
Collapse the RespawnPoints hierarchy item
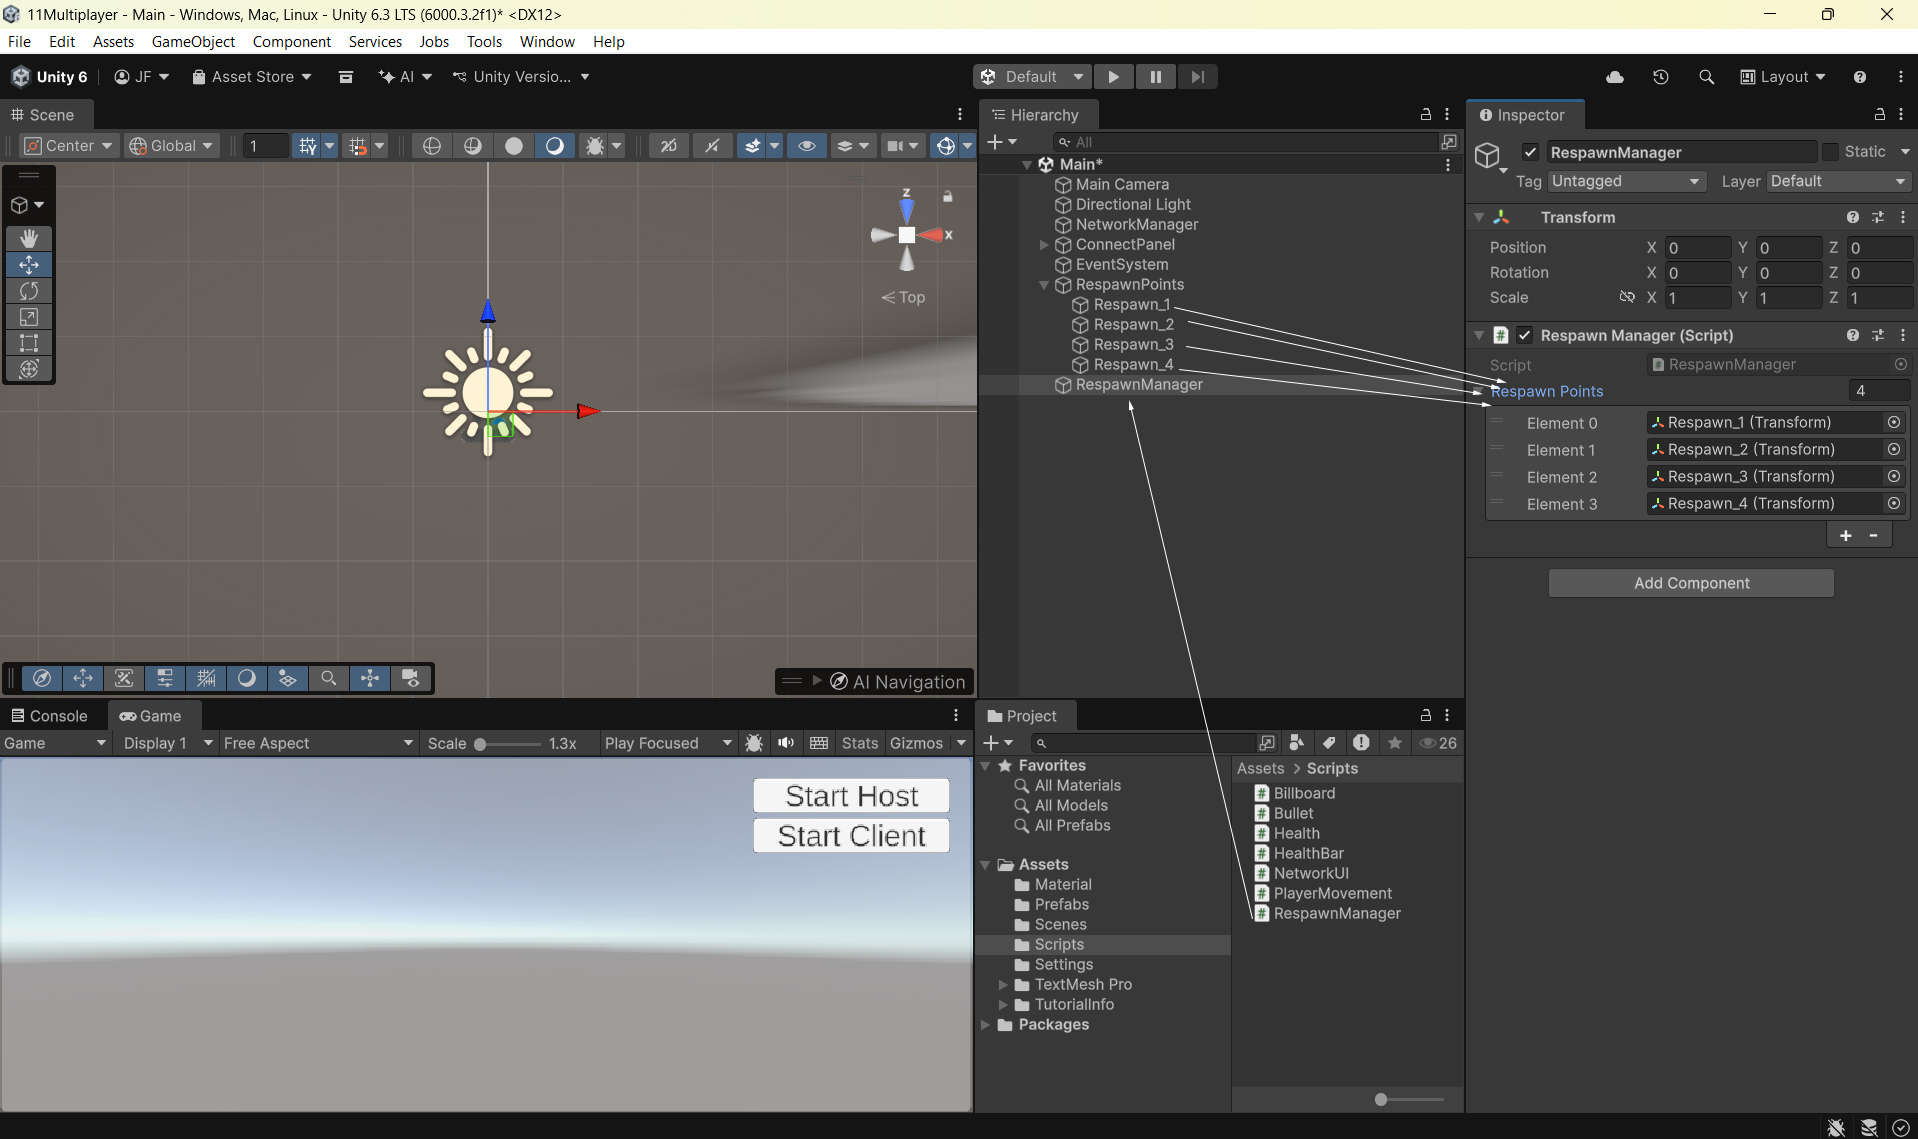point(1044,285)
